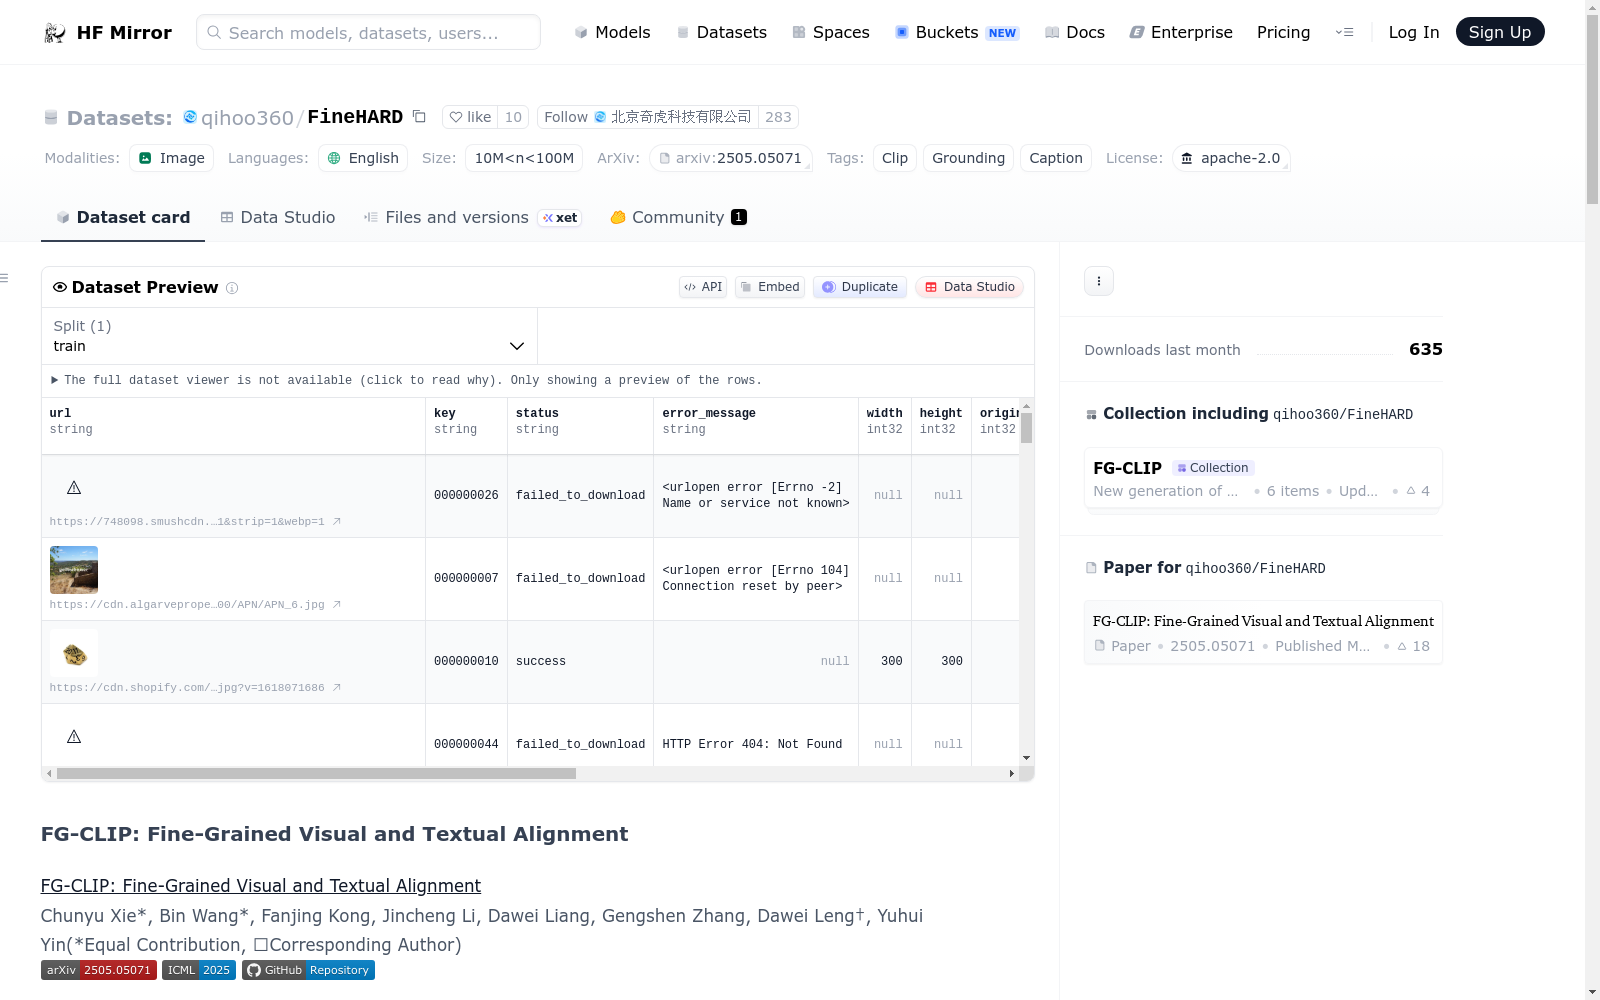
Task: Click the preview table vertical scrollbar
Action: [x=1027, y=428]
